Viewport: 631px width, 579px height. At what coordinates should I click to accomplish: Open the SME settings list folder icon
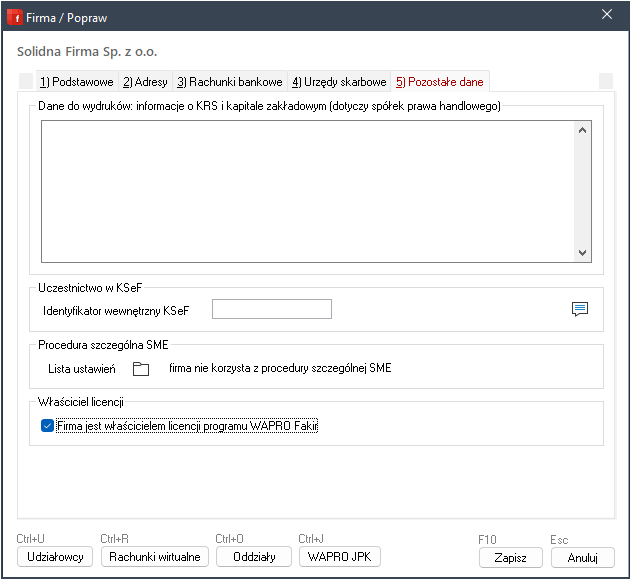click(141, 369)
